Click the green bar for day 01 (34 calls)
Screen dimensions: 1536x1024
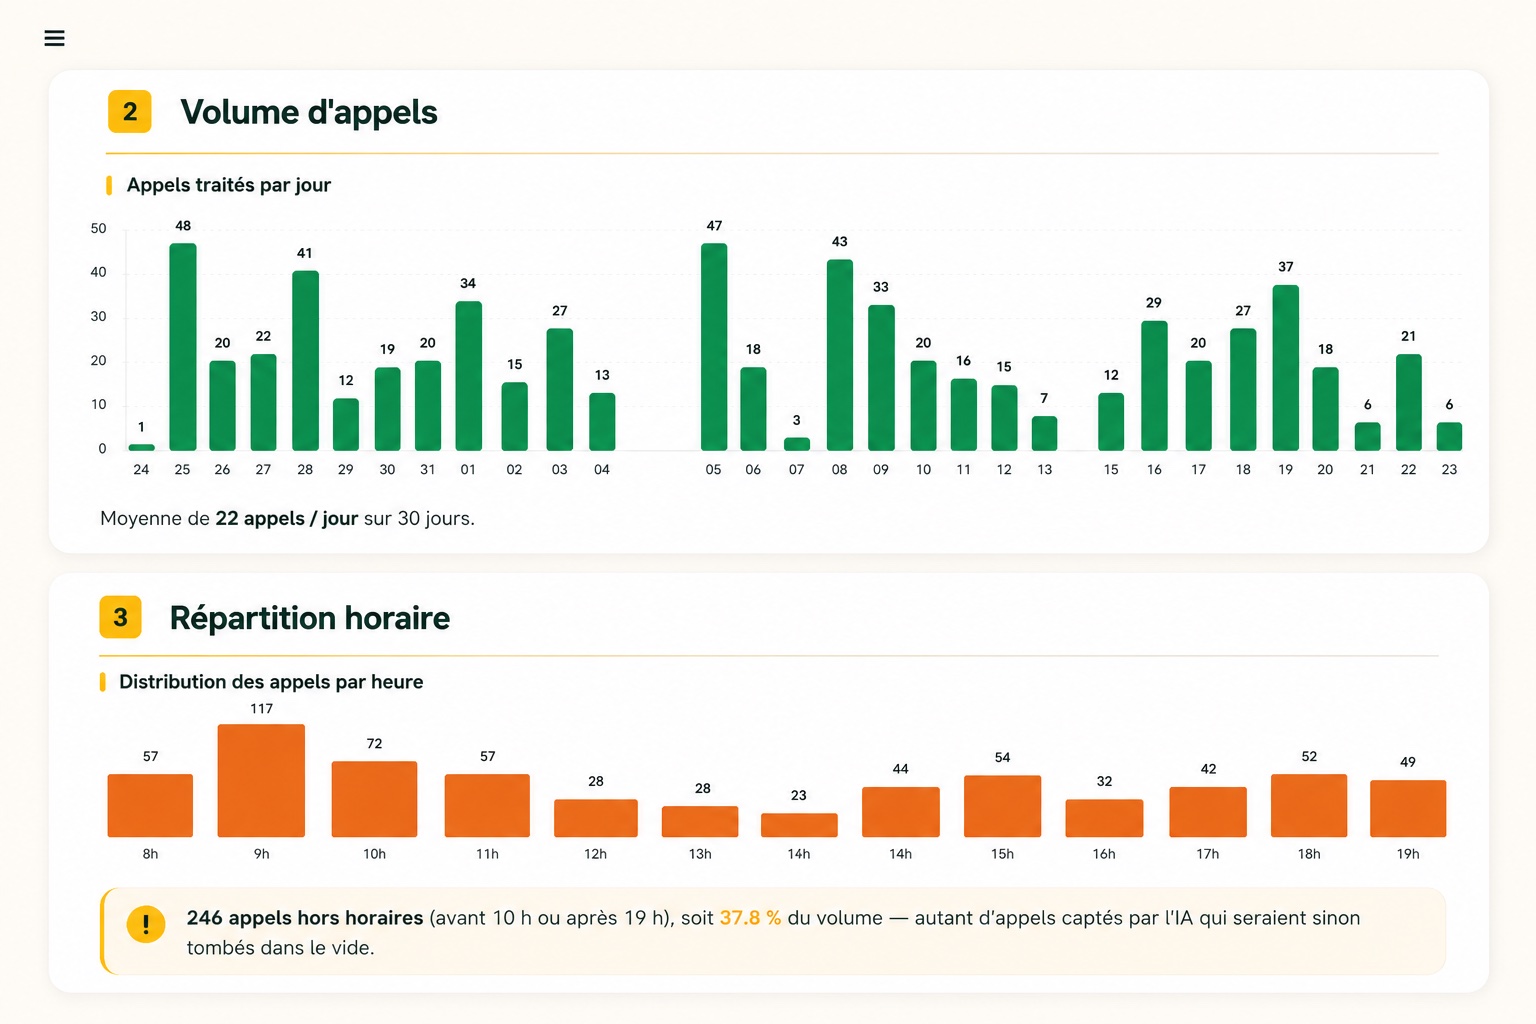(469, 376)
